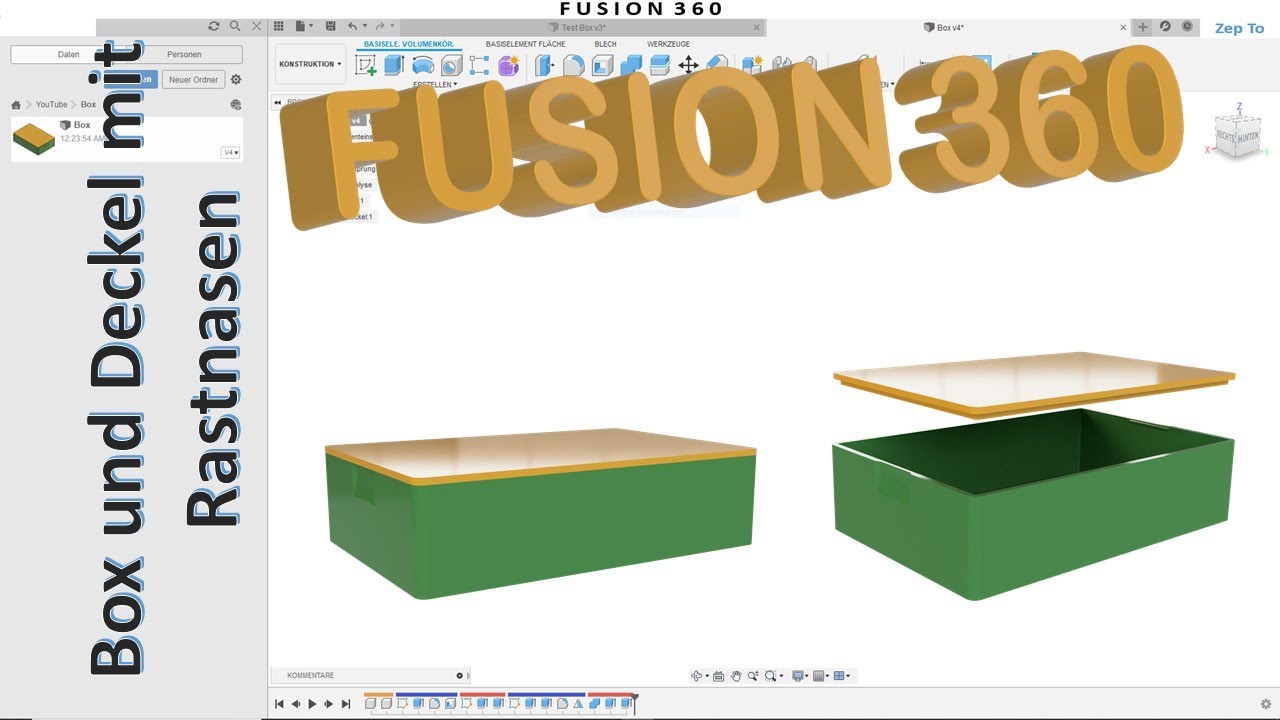Close the data panel

257,26
